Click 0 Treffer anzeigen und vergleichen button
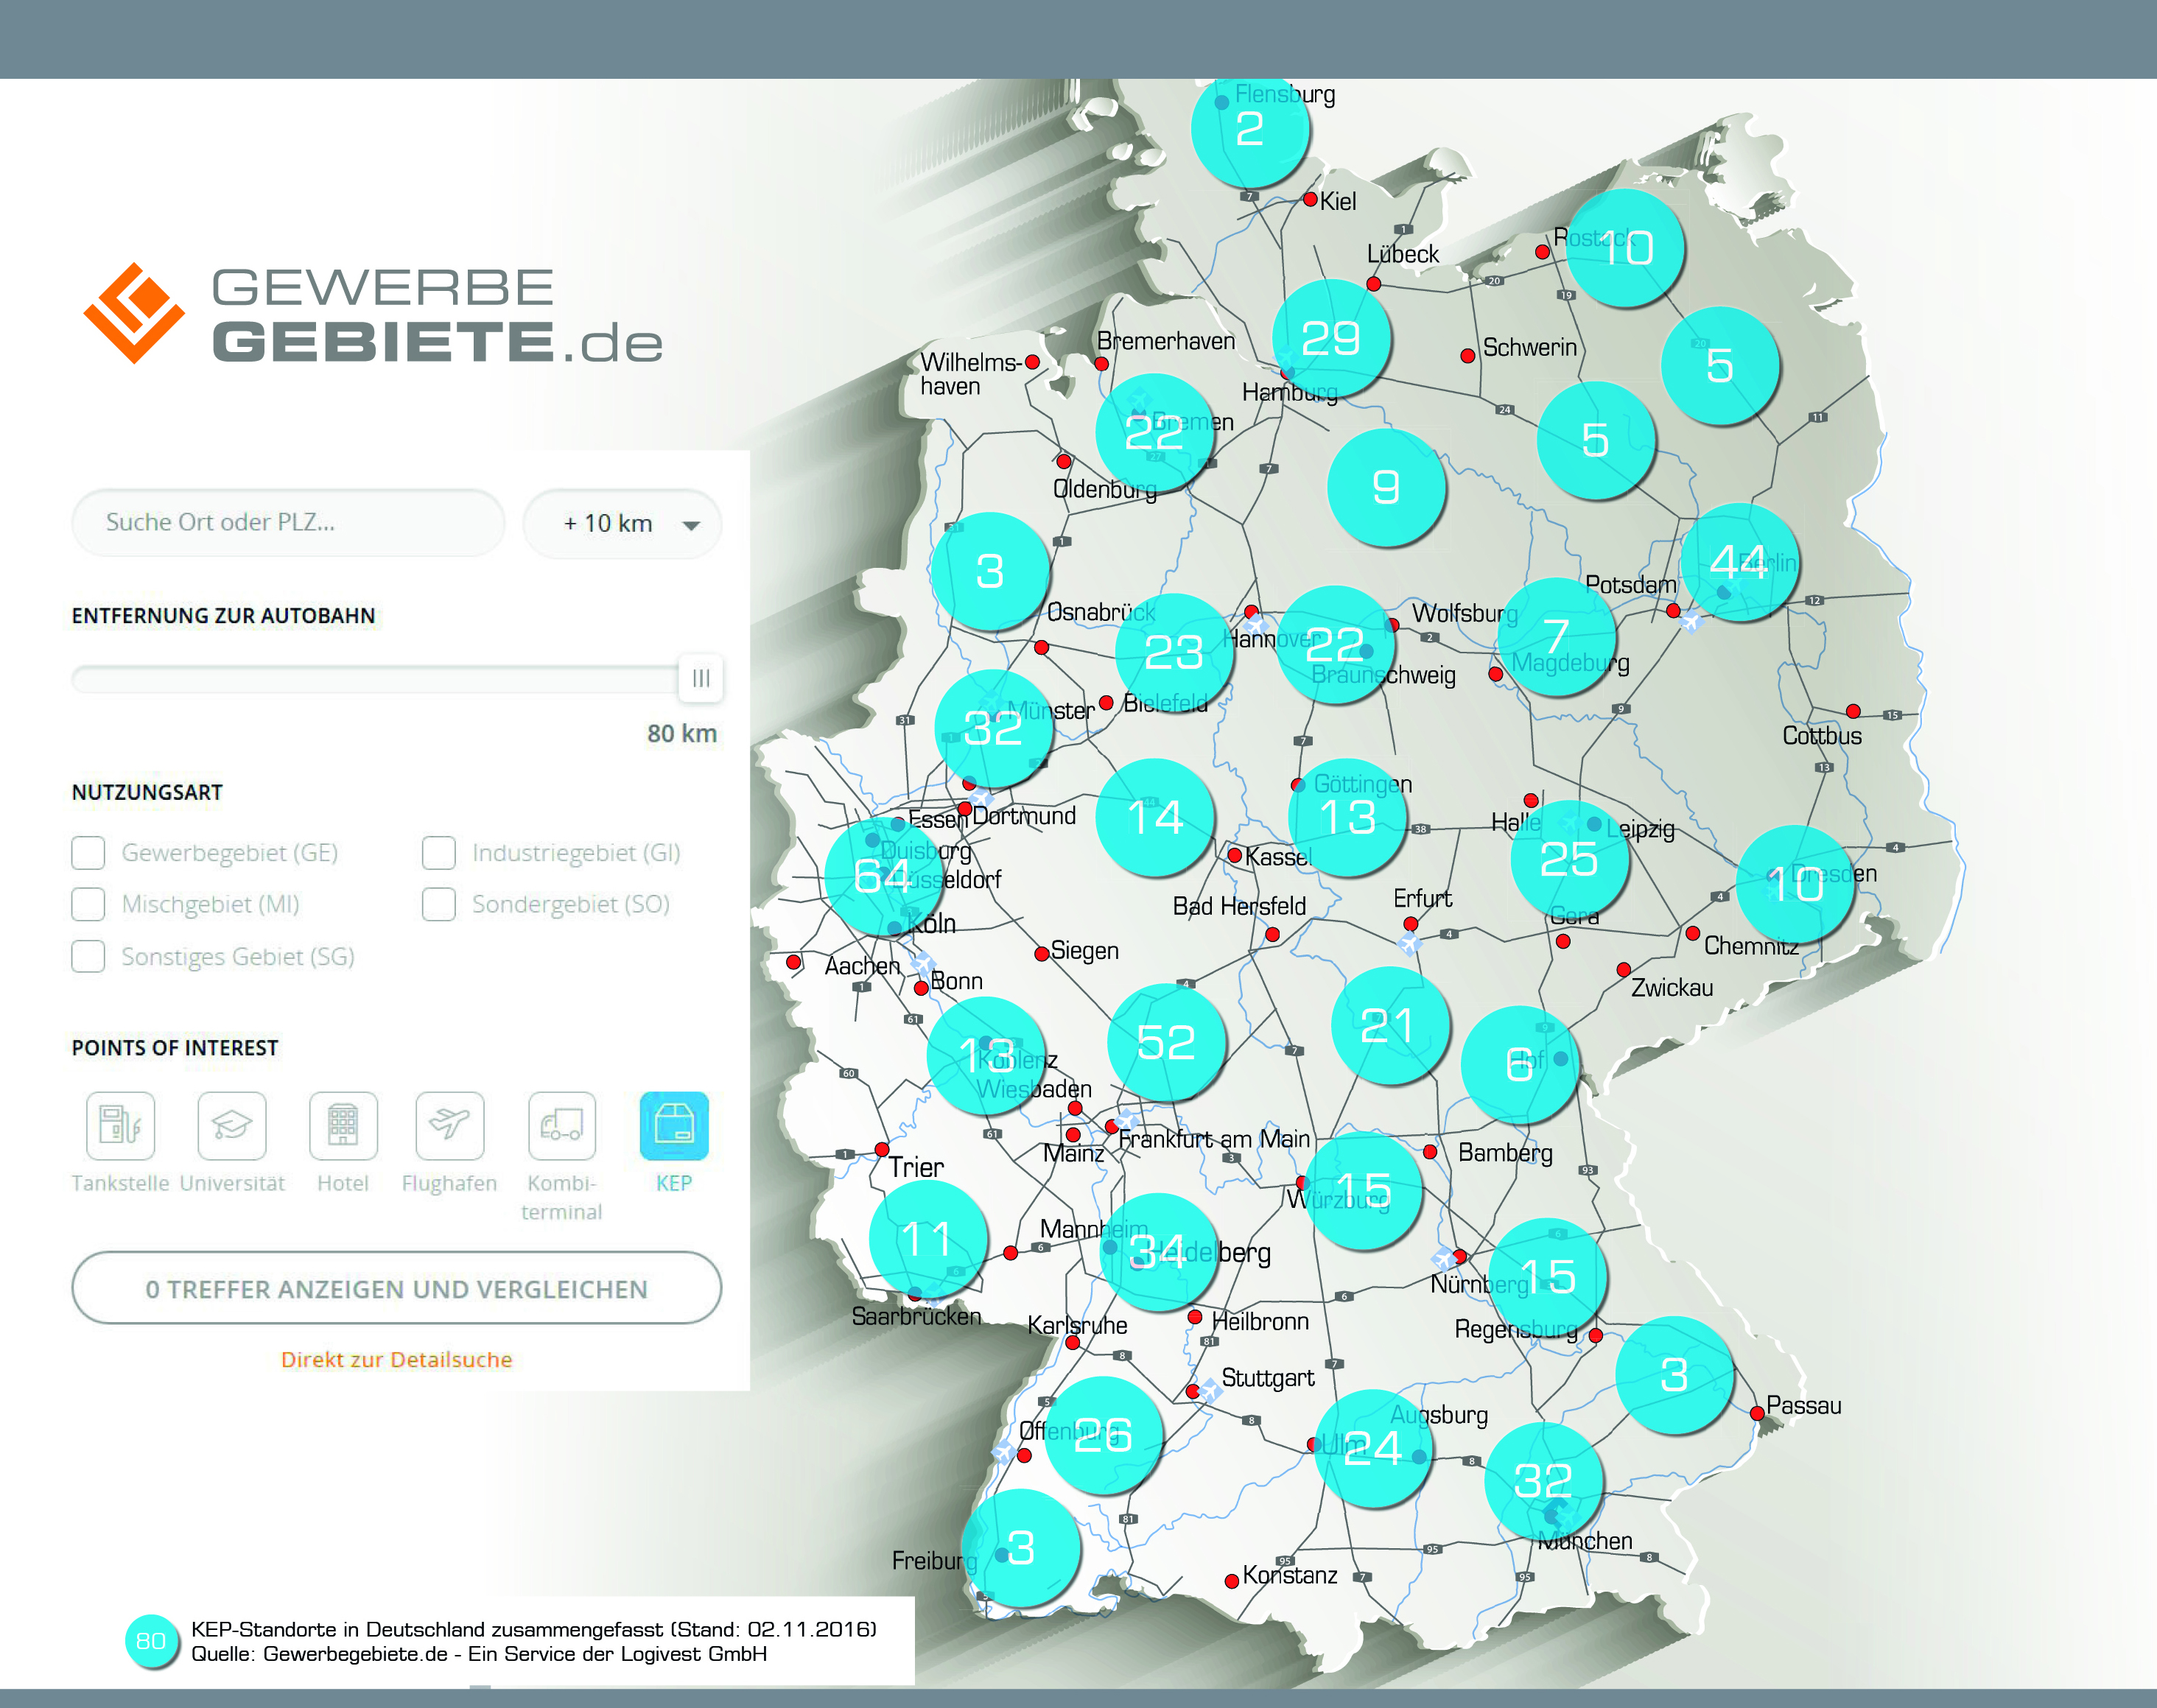The height and width of the screenshot is (1708, 2157). coord(396,1288)
